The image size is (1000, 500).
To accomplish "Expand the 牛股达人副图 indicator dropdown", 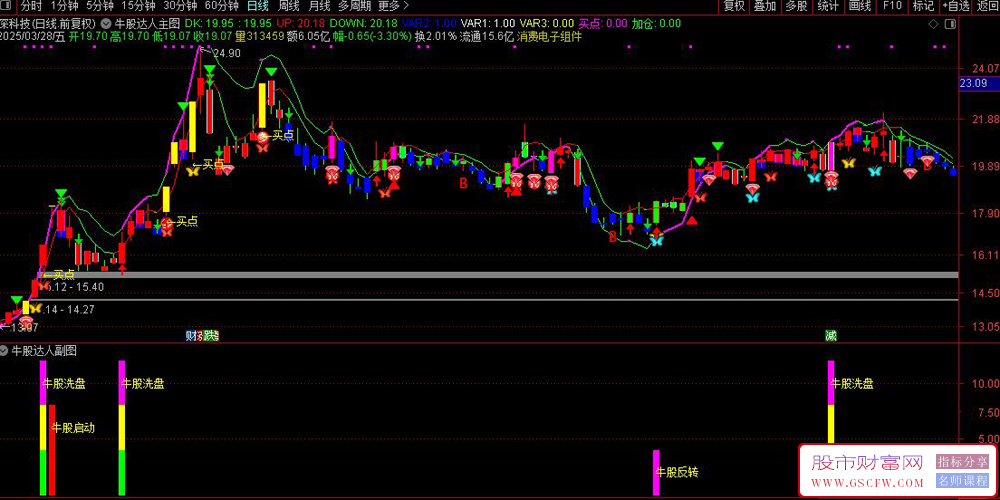I will [5, 351].
